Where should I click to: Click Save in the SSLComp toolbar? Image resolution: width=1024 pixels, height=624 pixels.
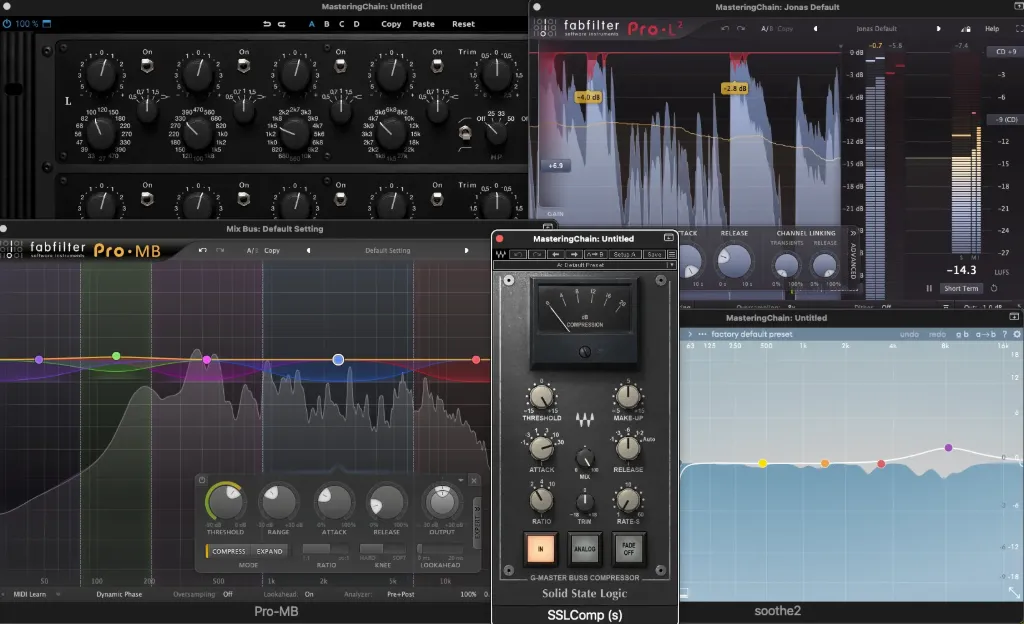tap(654, 255)
